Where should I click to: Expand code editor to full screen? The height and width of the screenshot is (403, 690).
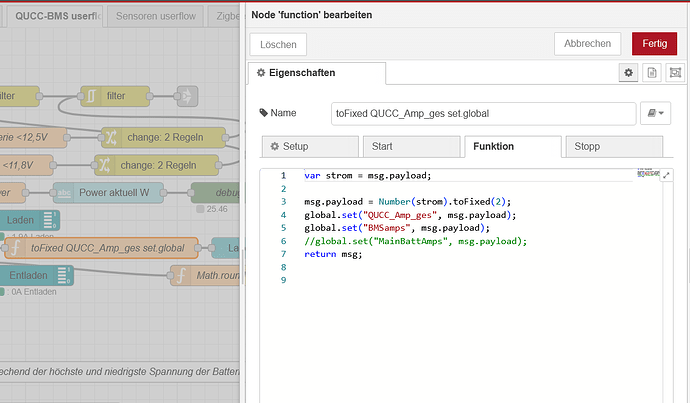[667, 175]
